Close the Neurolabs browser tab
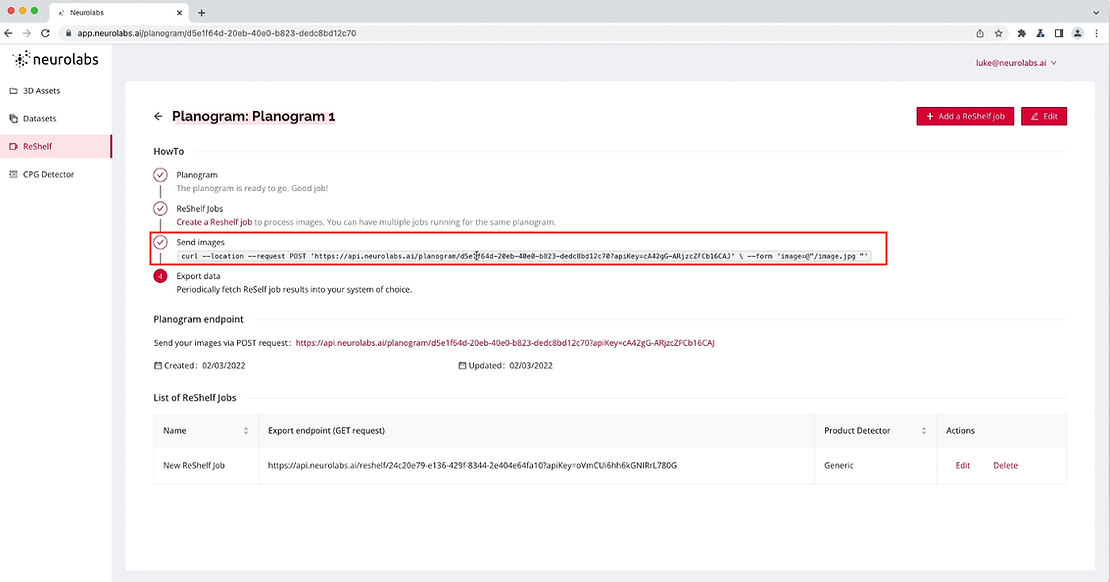This screenshot has width=1110, height=582. point(179,13)
